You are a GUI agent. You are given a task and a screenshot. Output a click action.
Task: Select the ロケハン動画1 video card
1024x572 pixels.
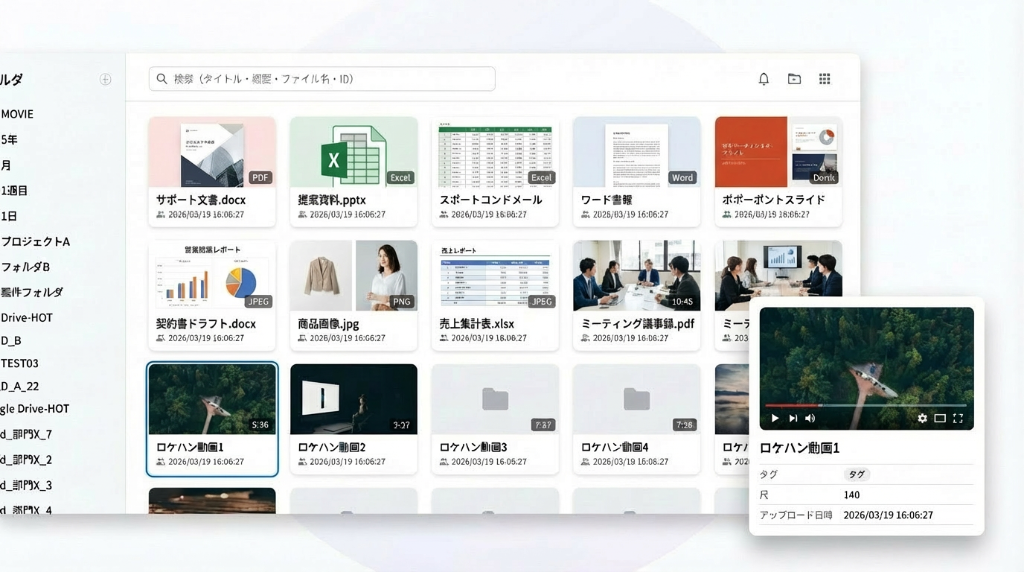tap(212, 419)
